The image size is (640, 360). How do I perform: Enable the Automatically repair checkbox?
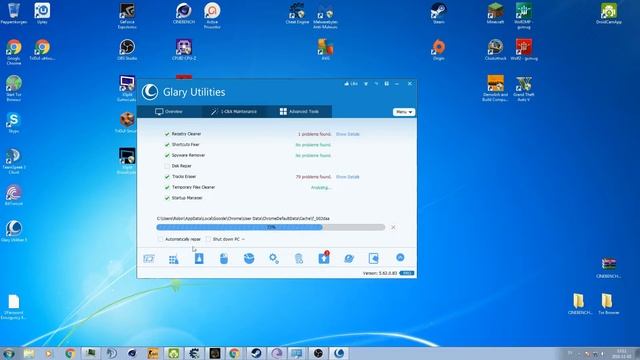click(x=160, y=239)
